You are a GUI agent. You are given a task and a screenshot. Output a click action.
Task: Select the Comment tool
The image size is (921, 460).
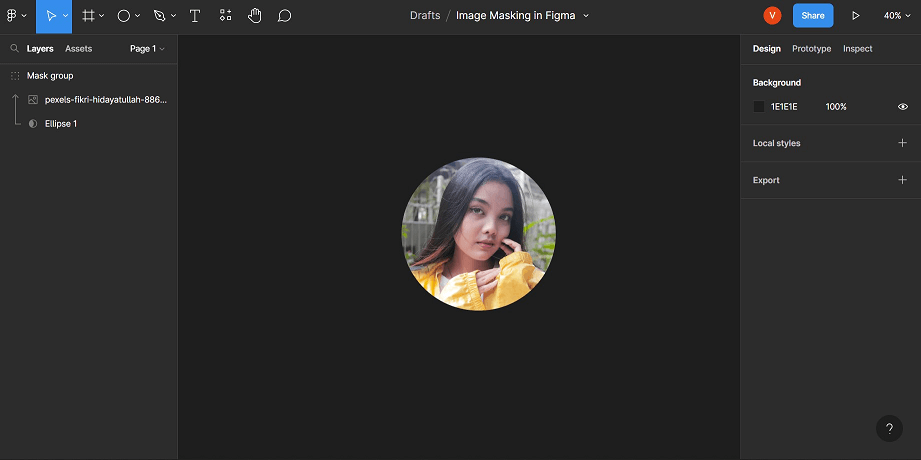coord(284,16)
